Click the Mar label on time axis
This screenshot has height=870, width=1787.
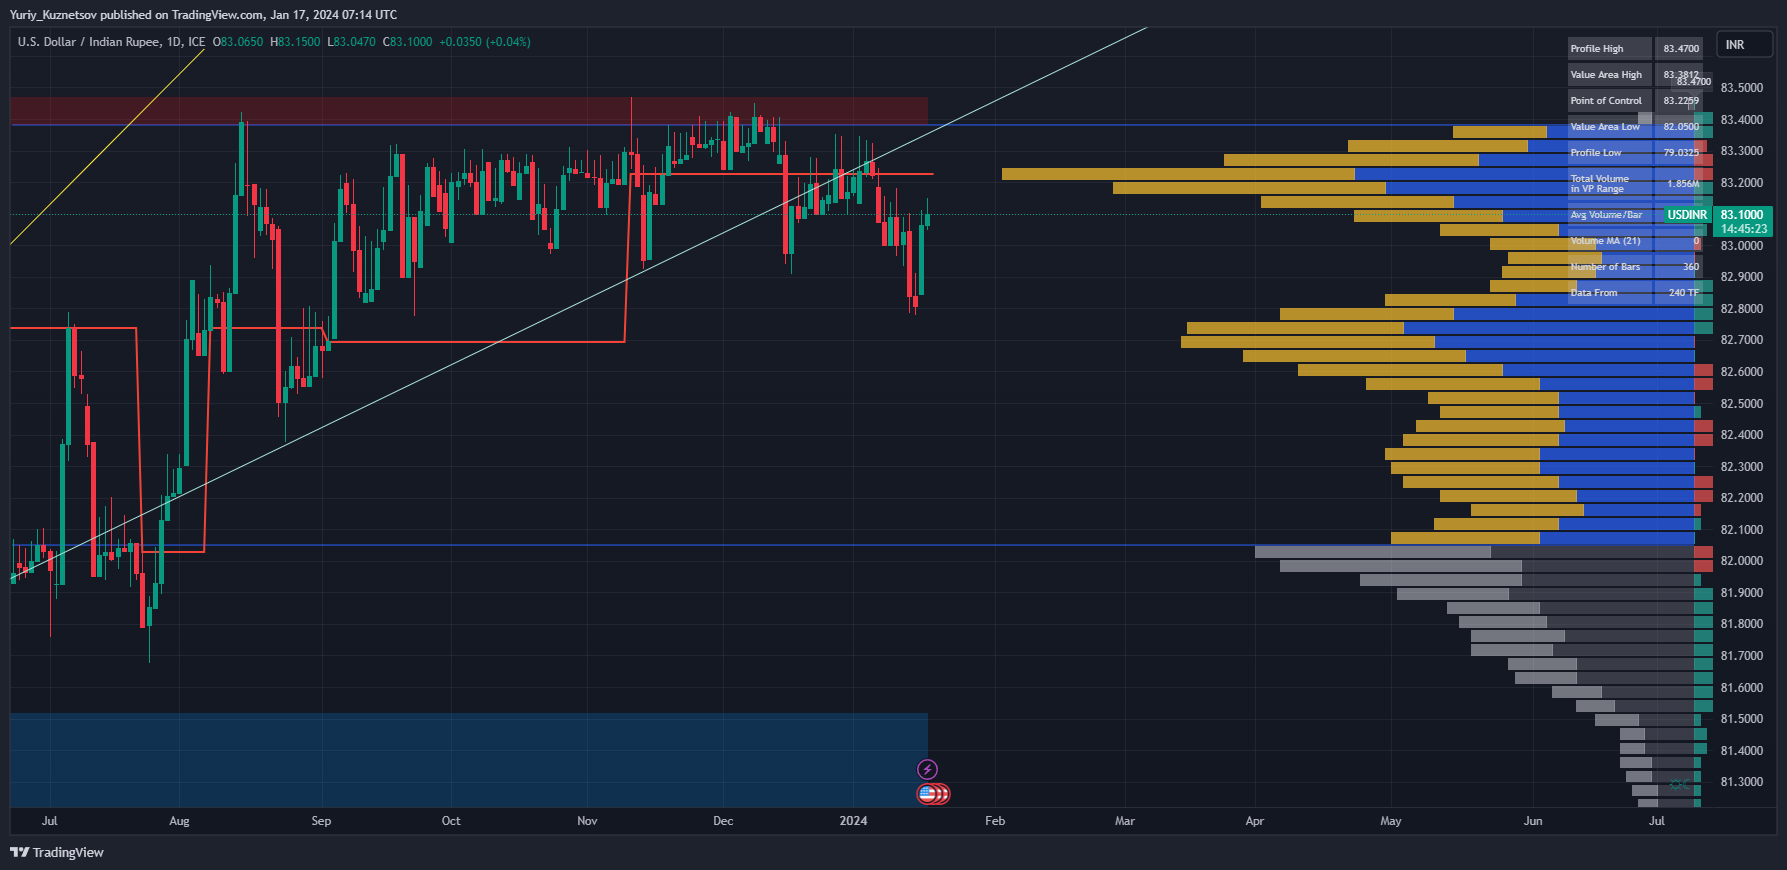pyautogui.click(x=1125, y=821)
